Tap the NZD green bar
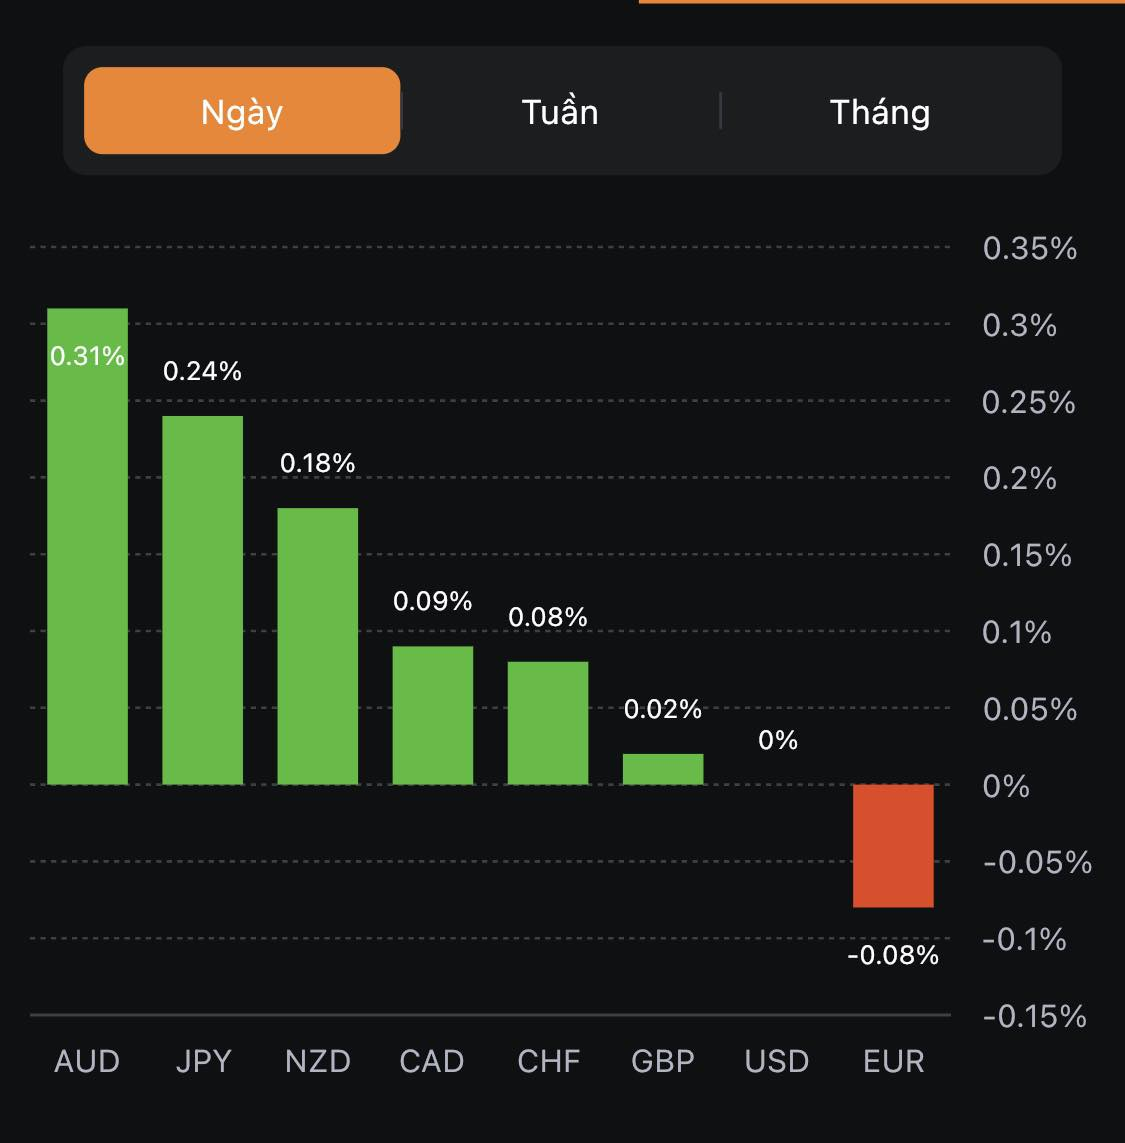1125x1143 pixels. click(x=318, y=646)
